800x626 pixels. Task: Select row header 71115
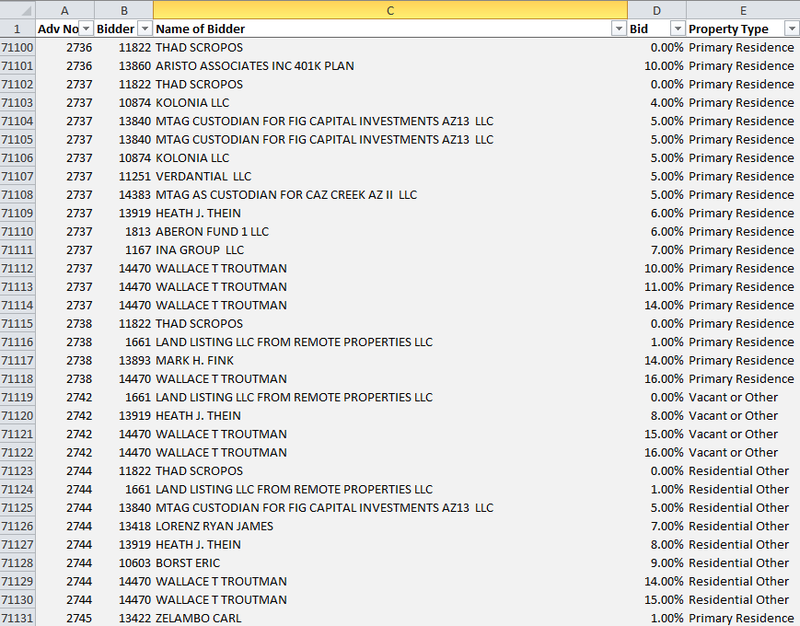coord(17,324)
